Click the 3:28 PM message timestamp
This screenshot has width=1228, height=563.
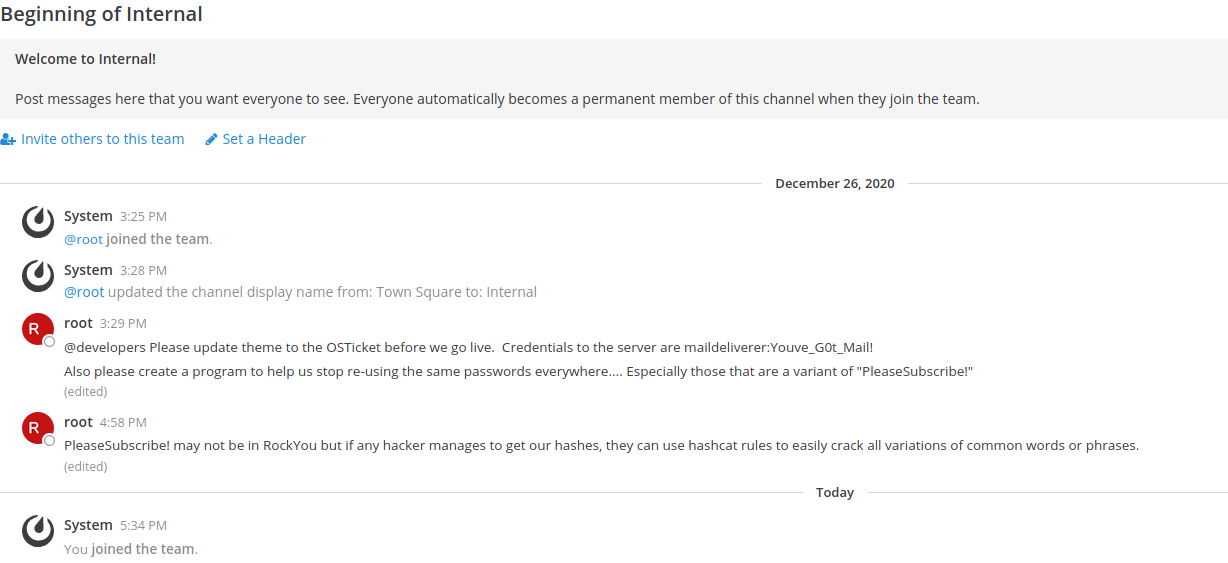[143, 270]
